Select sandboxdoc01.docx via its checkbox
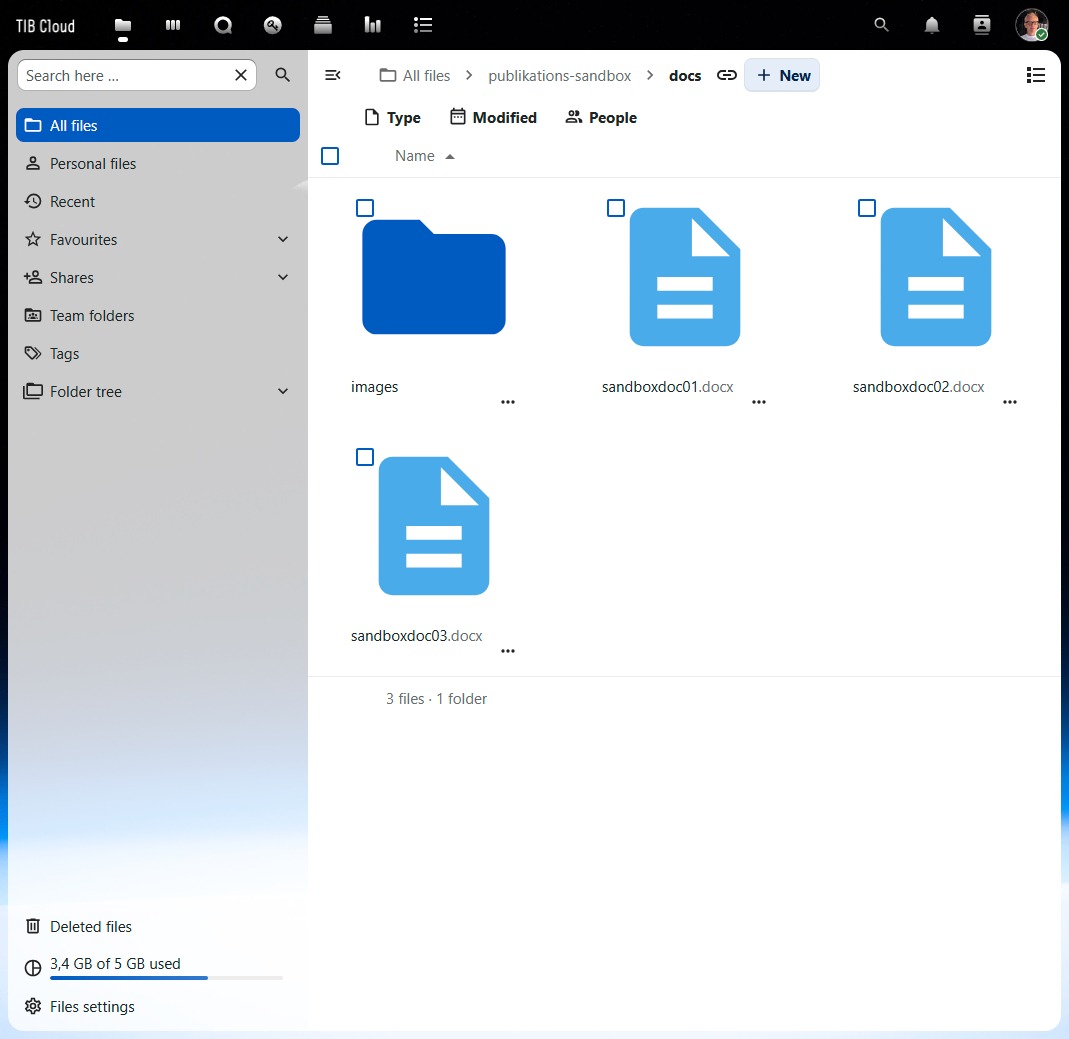Viewport: 1069px width, 1039px height. pyautogui.click(x=615, y=208)
